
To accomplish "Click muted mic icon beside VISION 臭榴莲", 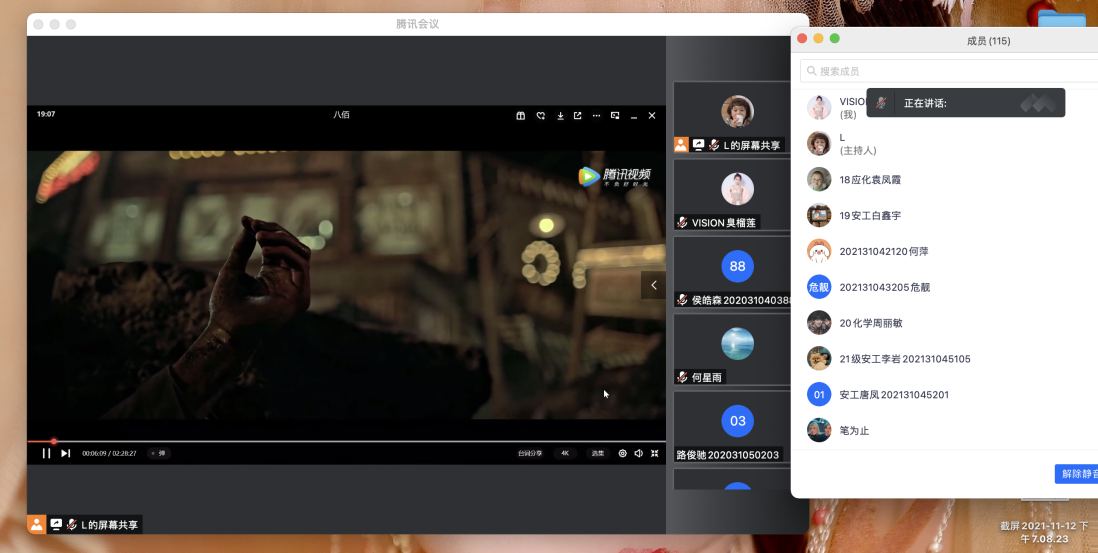I will coord(682,223).
